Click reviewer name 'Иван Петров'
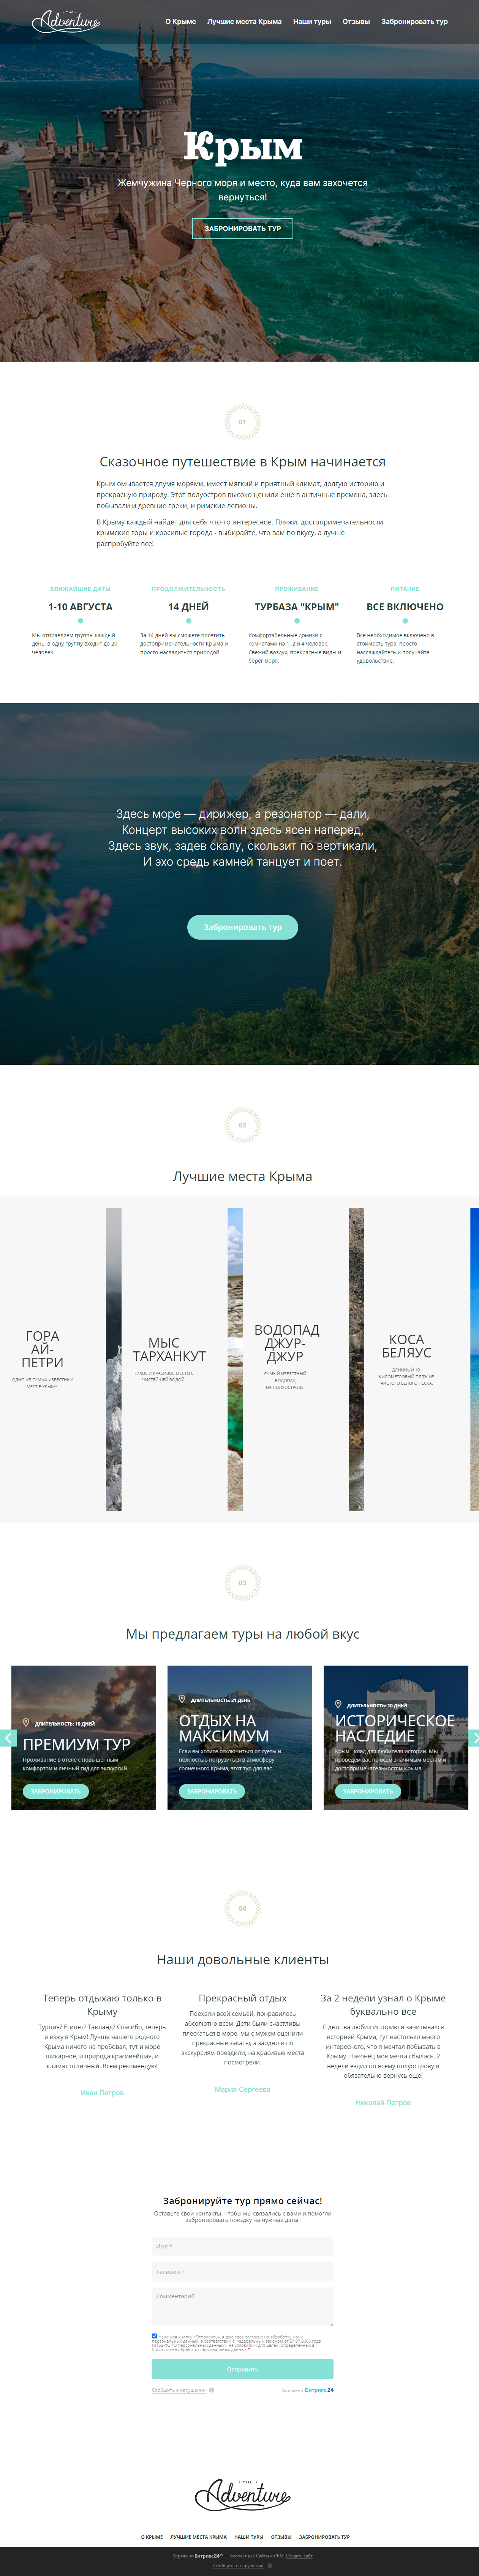Image resolution: width=479 pixels, height=2576 pixels. (102, 2092)
